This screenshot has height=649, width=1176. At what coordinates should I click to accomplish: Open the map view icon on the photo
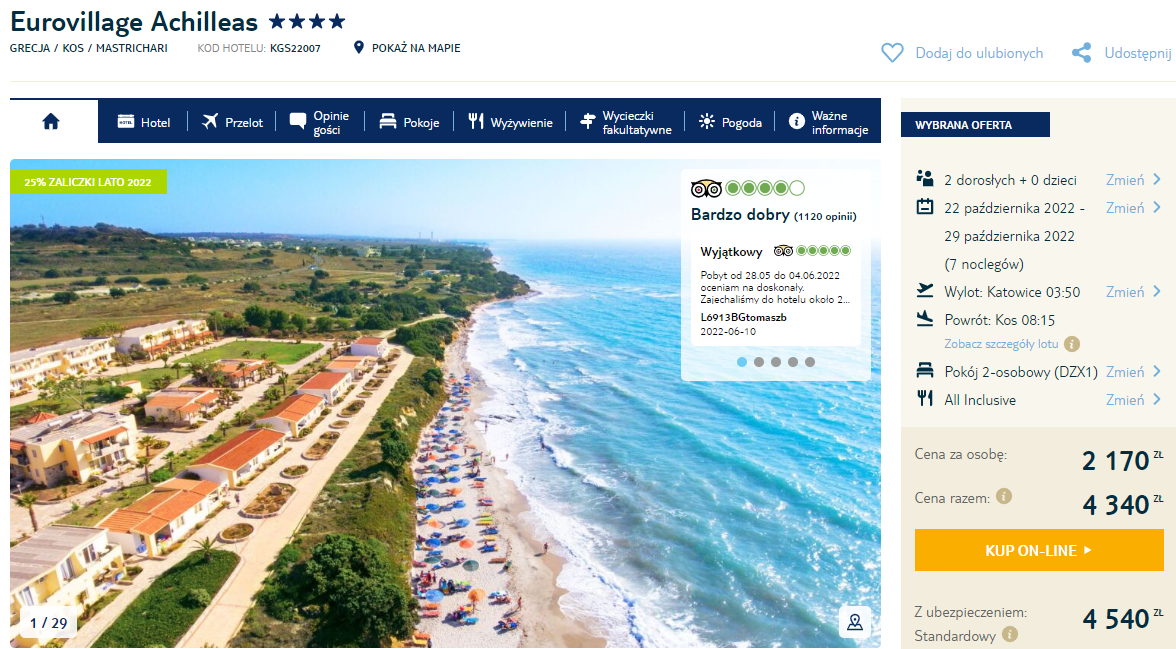click(x=855, y=621)
